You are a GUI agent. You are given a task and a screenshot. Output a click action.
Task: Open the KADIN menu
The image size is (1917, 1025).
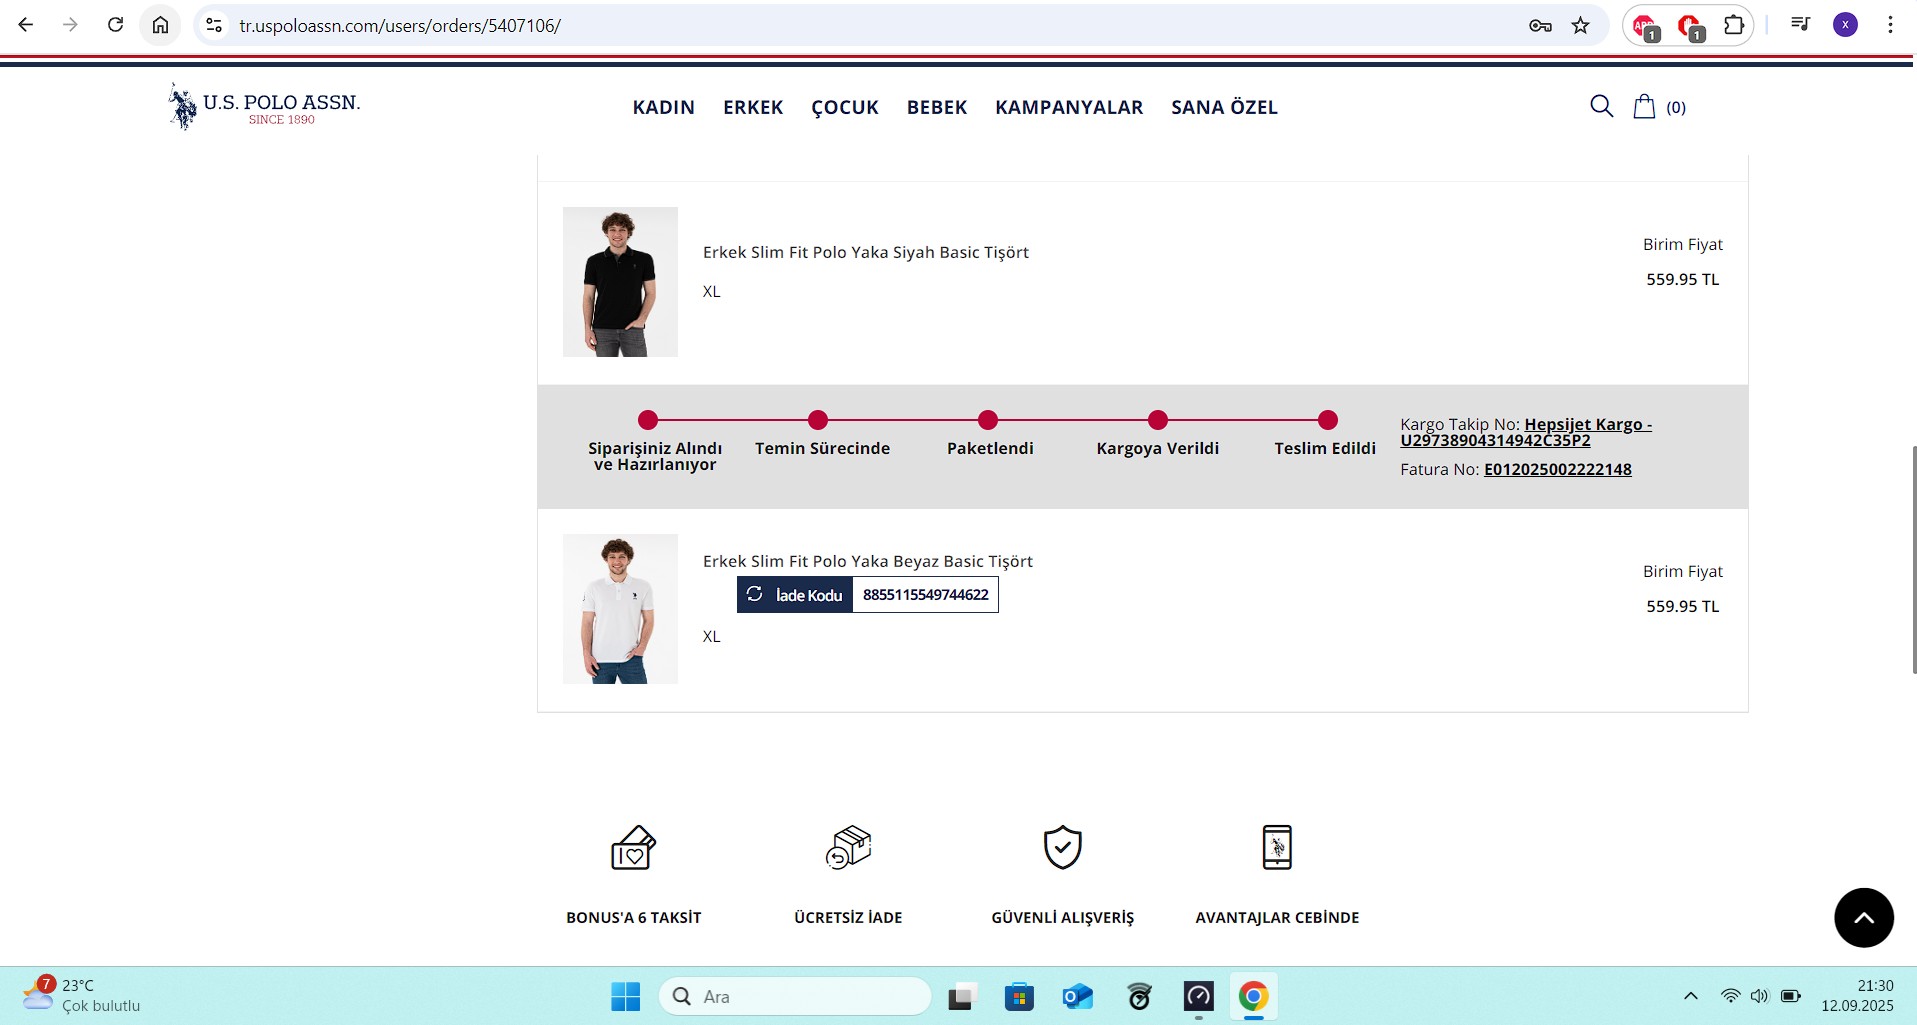pyautogui.click(x=663, y=107)
